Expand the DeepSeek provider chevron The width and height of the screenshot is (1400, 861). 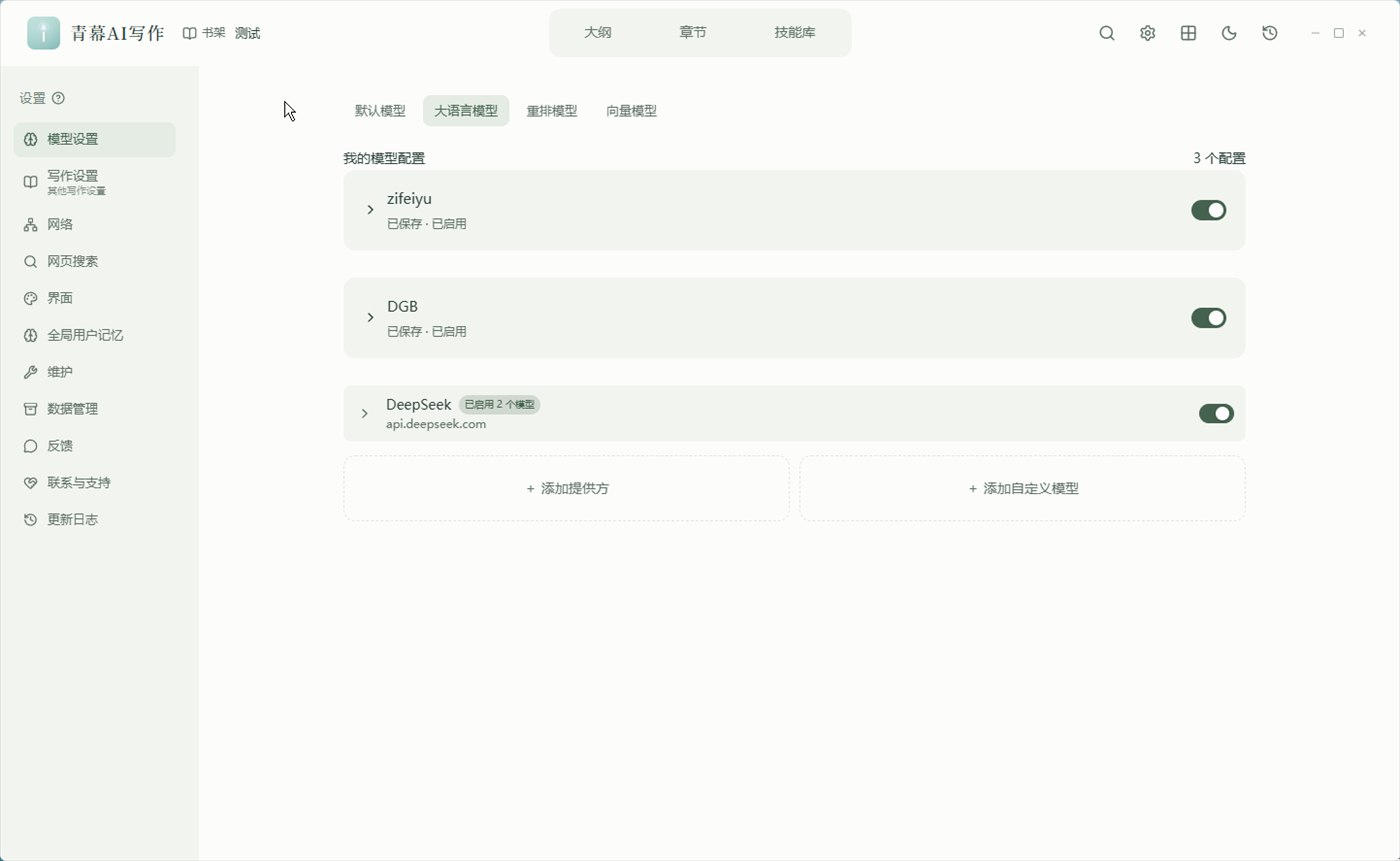(x=365, y=413)
